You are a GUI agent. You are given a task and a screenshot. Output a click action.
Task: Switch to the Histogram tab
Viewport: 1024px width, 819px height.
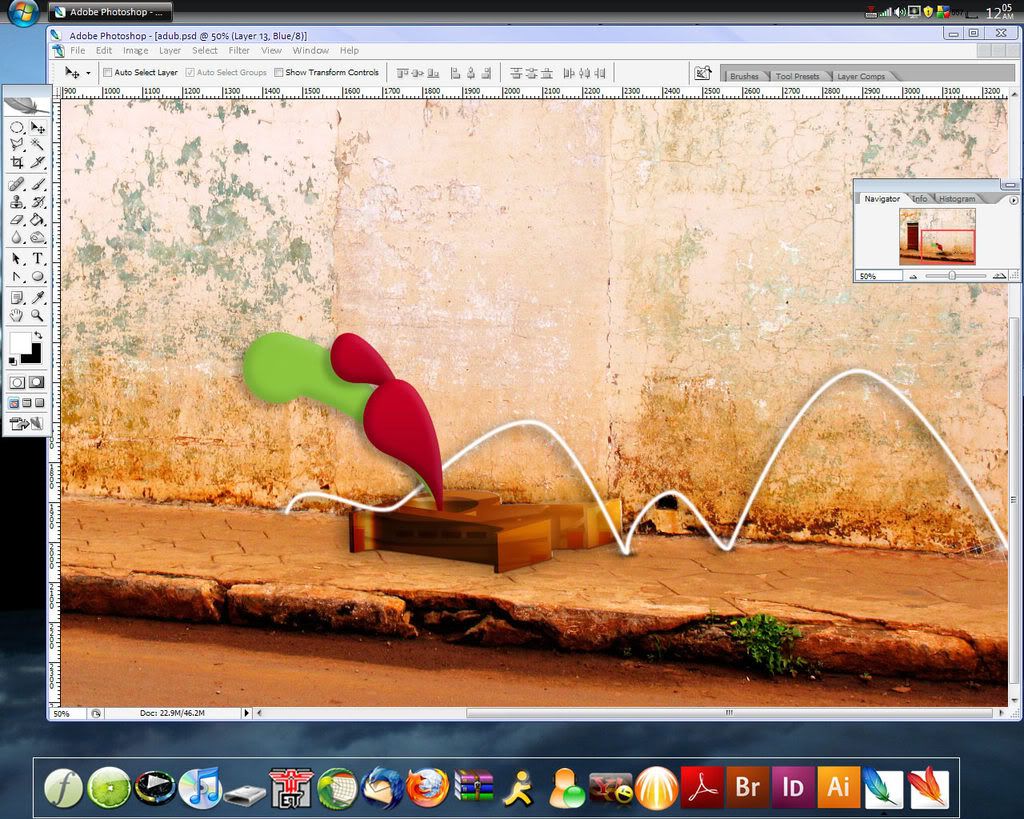(x=957, y=199)
